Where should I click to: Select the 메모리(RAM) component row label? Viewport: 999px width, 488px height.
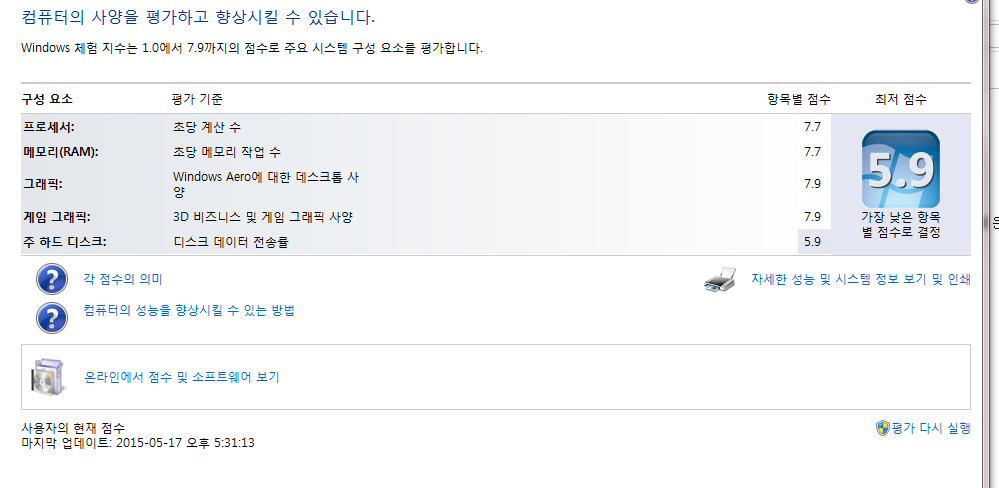tap(60, 152)
